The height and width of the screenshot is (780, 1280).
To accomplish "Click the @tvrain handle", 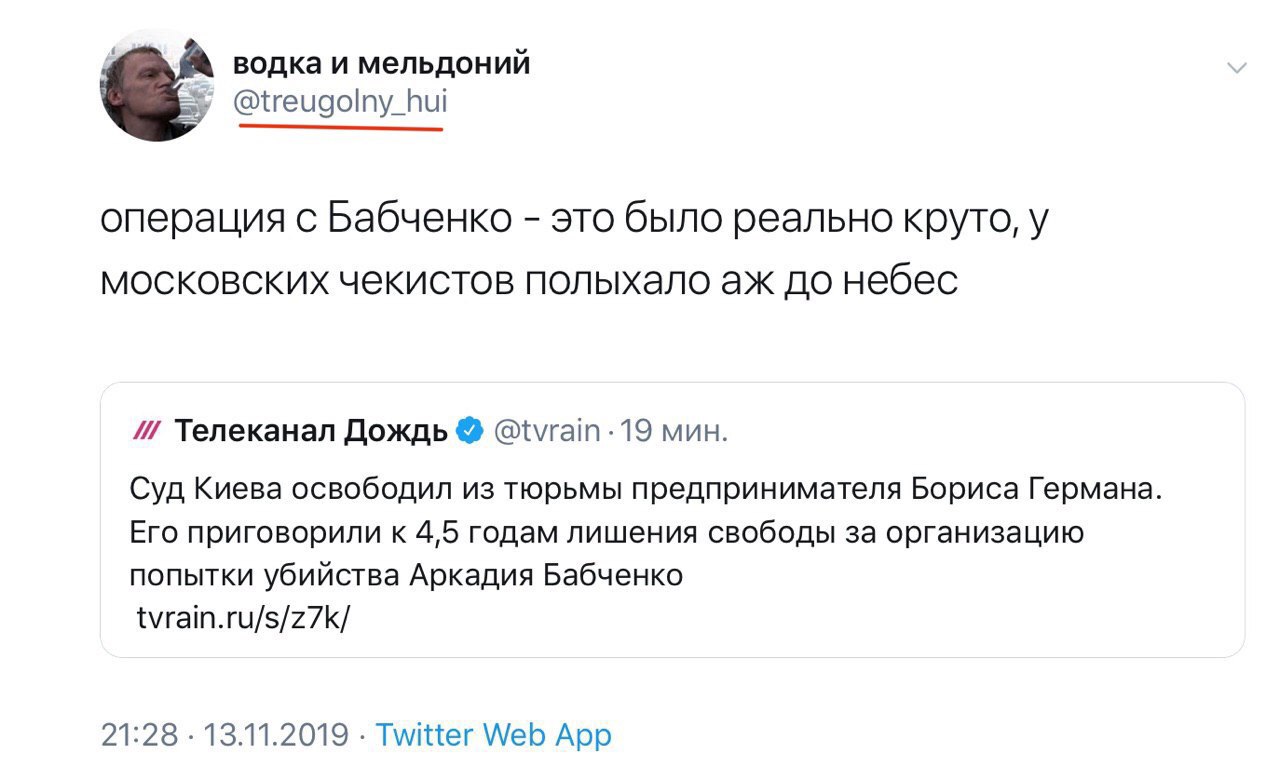I will [546, 432].
